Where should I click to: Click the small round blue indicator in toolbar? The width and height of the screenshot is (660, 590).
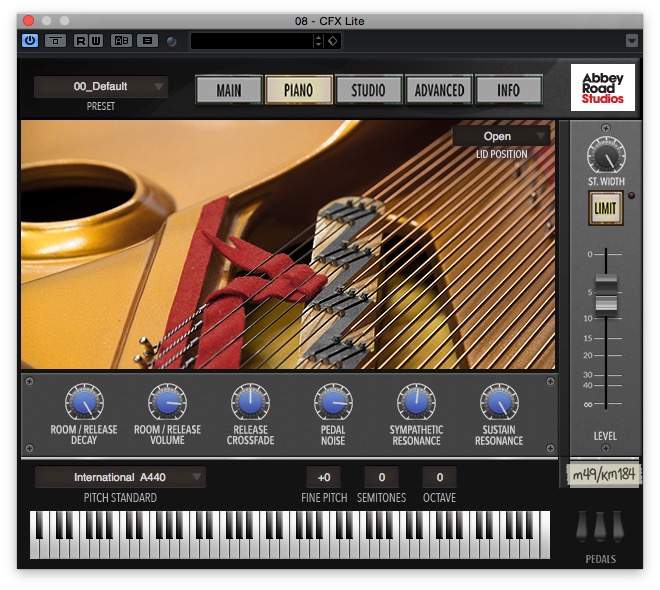[171, 41]
